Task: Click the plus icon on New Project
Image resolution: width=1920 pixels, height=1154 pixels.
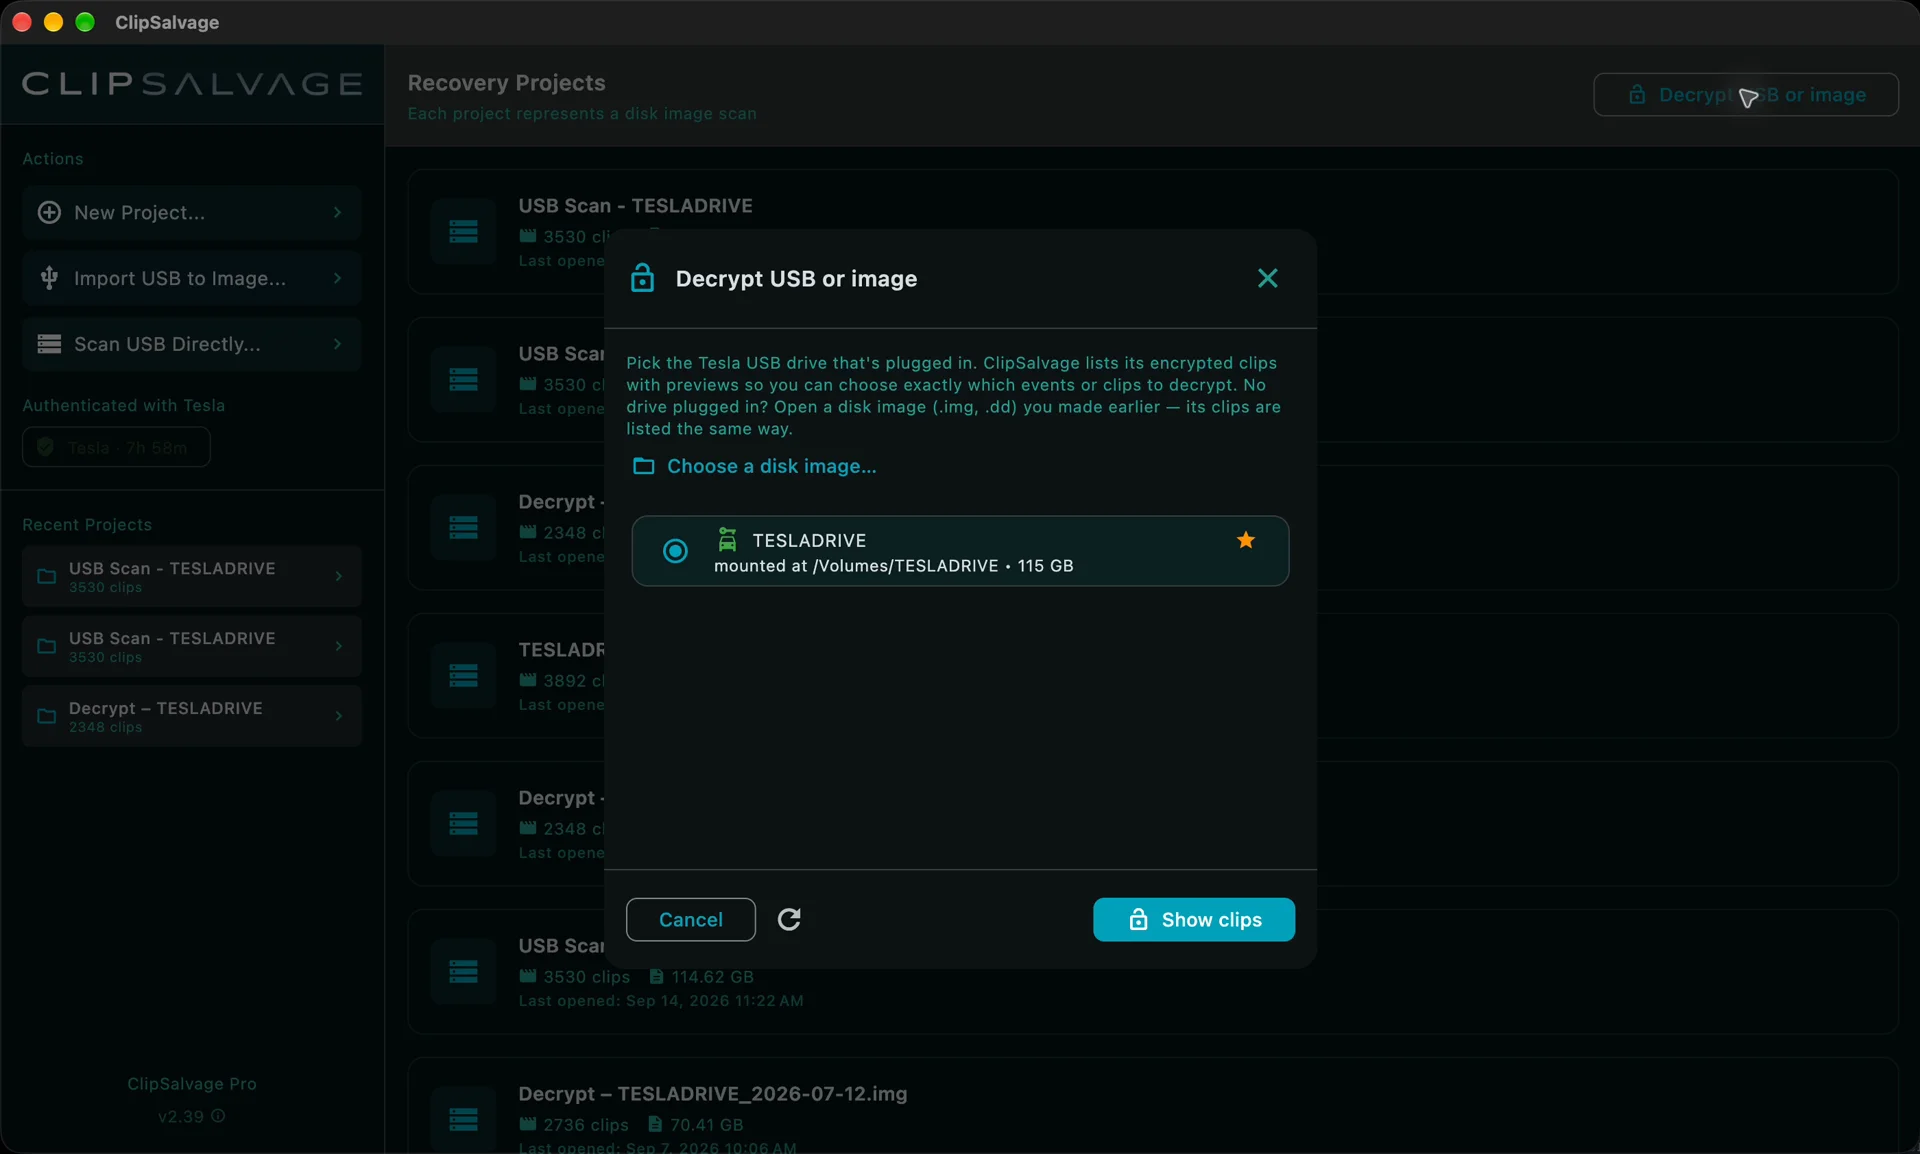Action: (49, 212)
